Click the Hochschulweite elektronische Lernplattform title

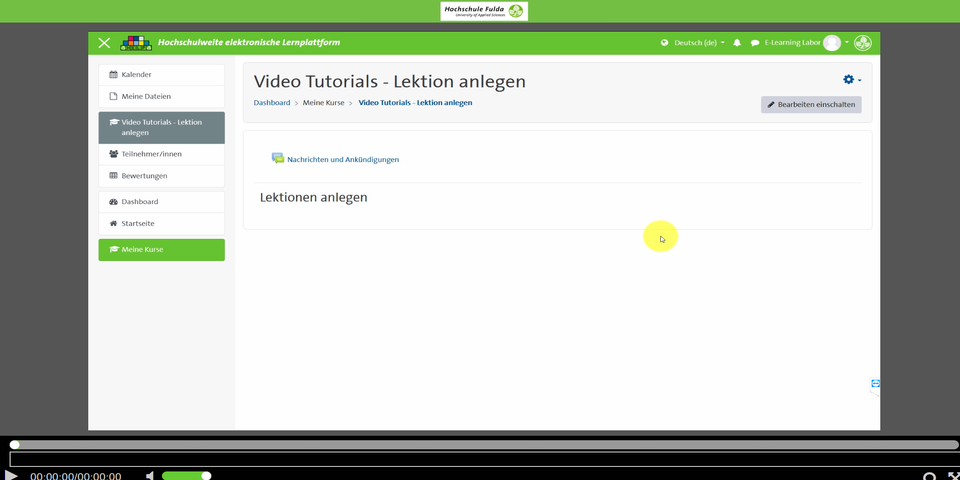pyautogui.click(x=249, y=43)
